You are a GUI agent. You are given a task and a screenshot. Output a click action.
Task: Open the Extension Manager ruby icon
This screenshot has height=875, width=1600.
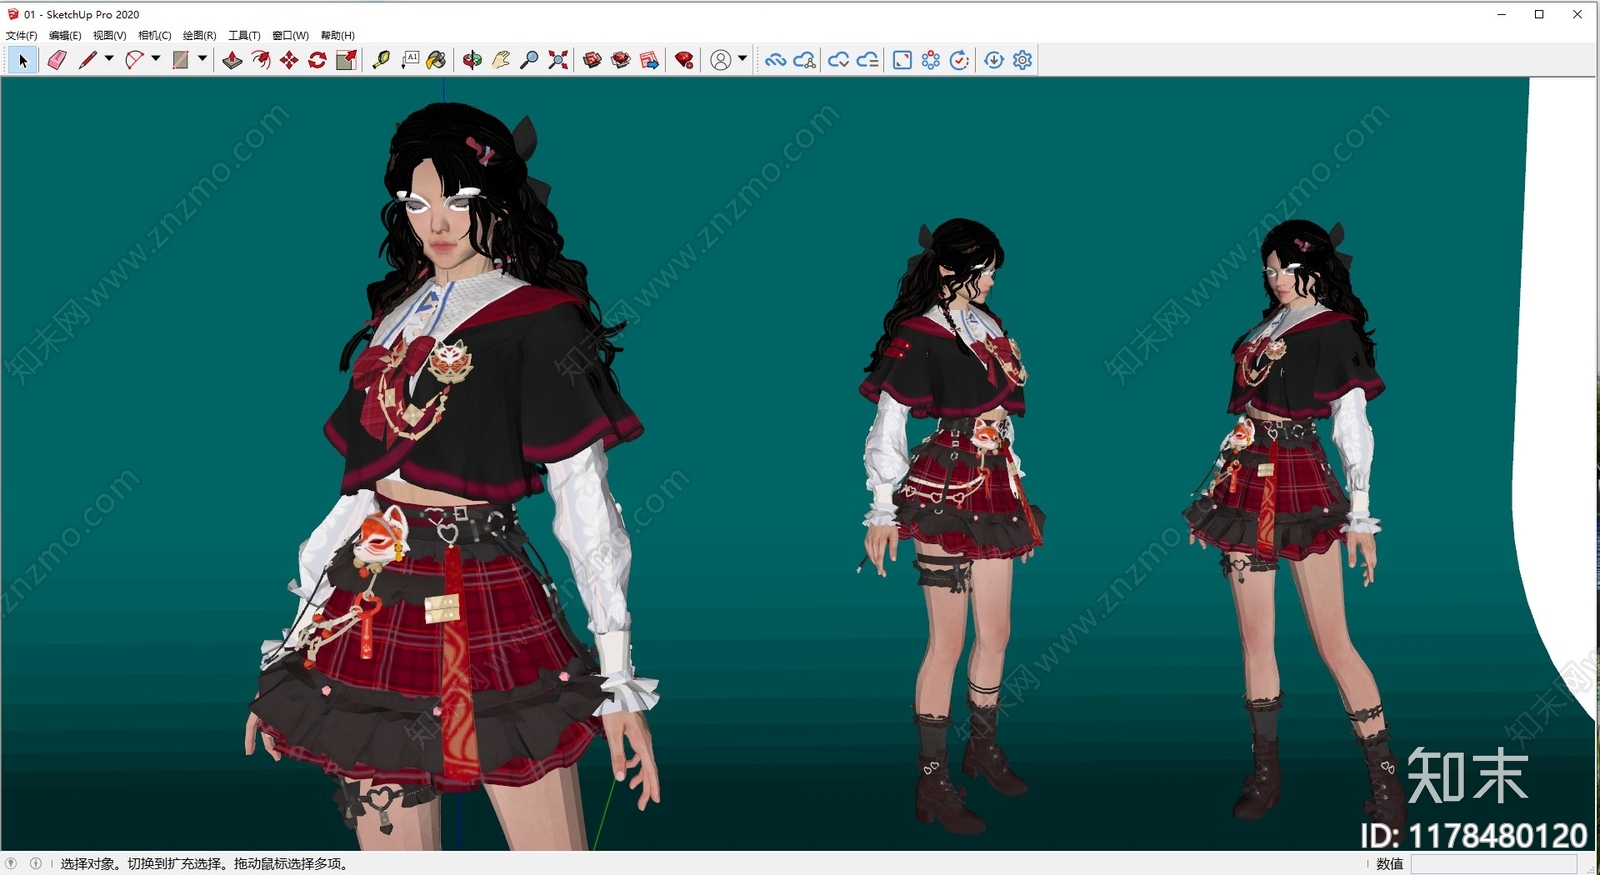(684, 60)
